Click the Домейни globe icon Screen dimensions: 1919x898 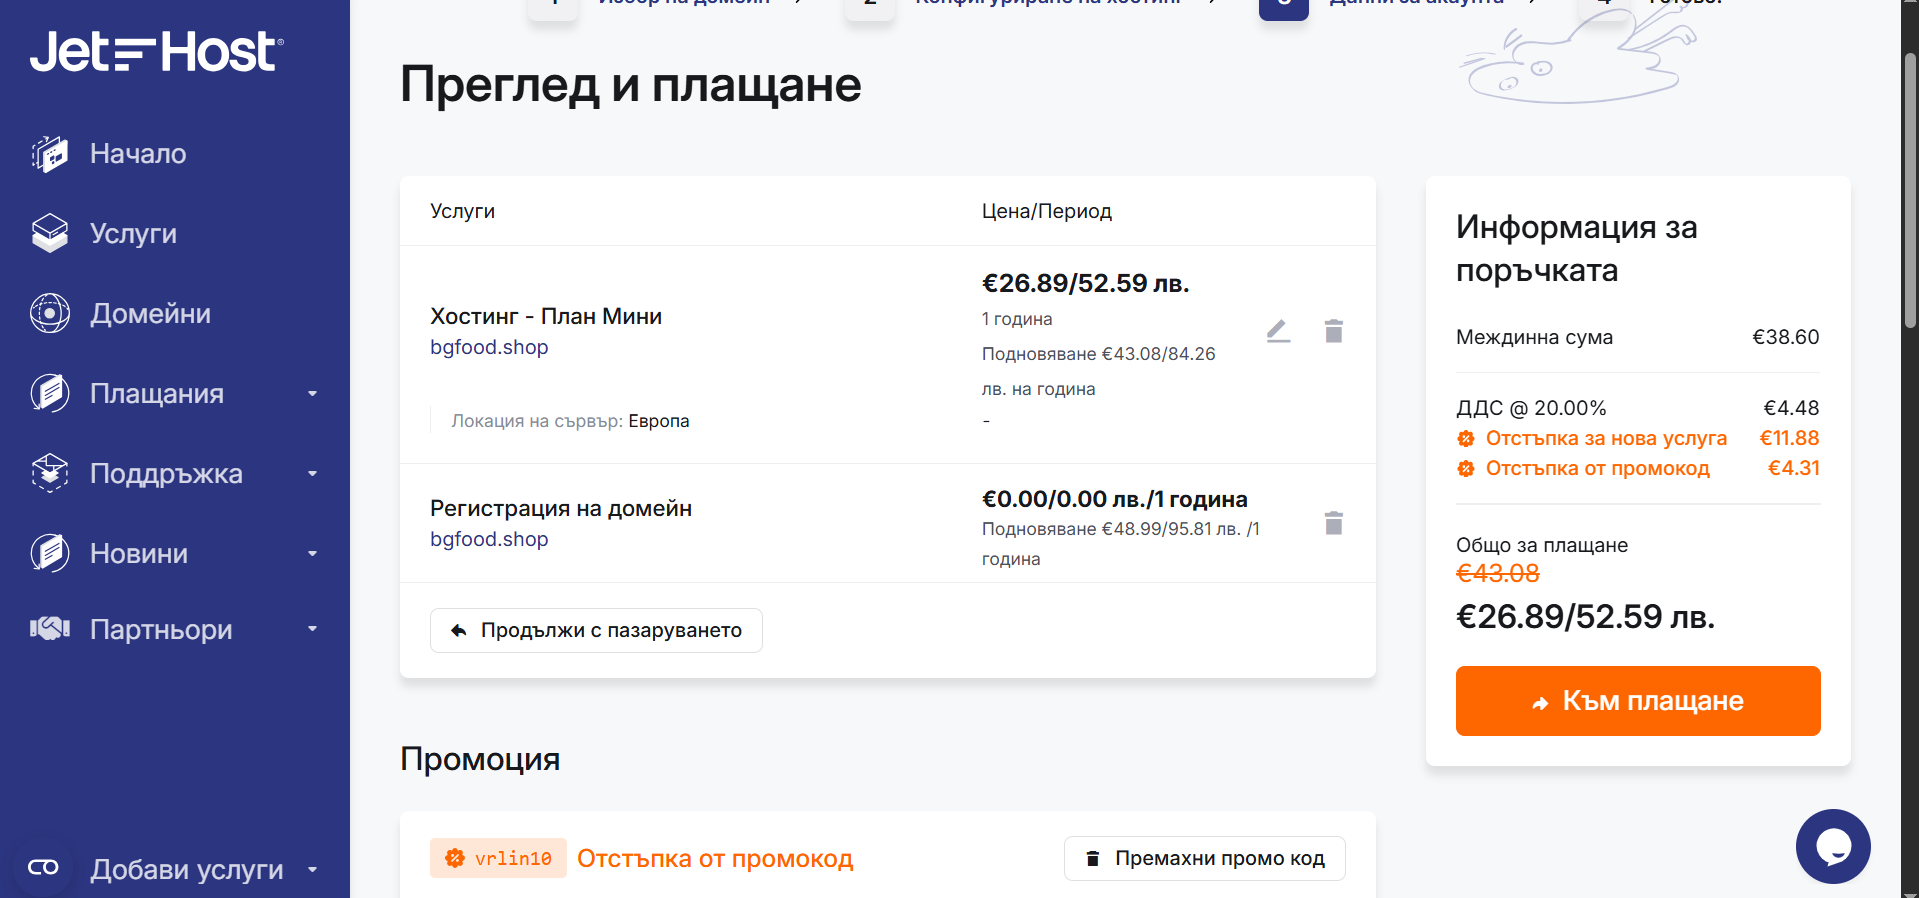point(50,313)
